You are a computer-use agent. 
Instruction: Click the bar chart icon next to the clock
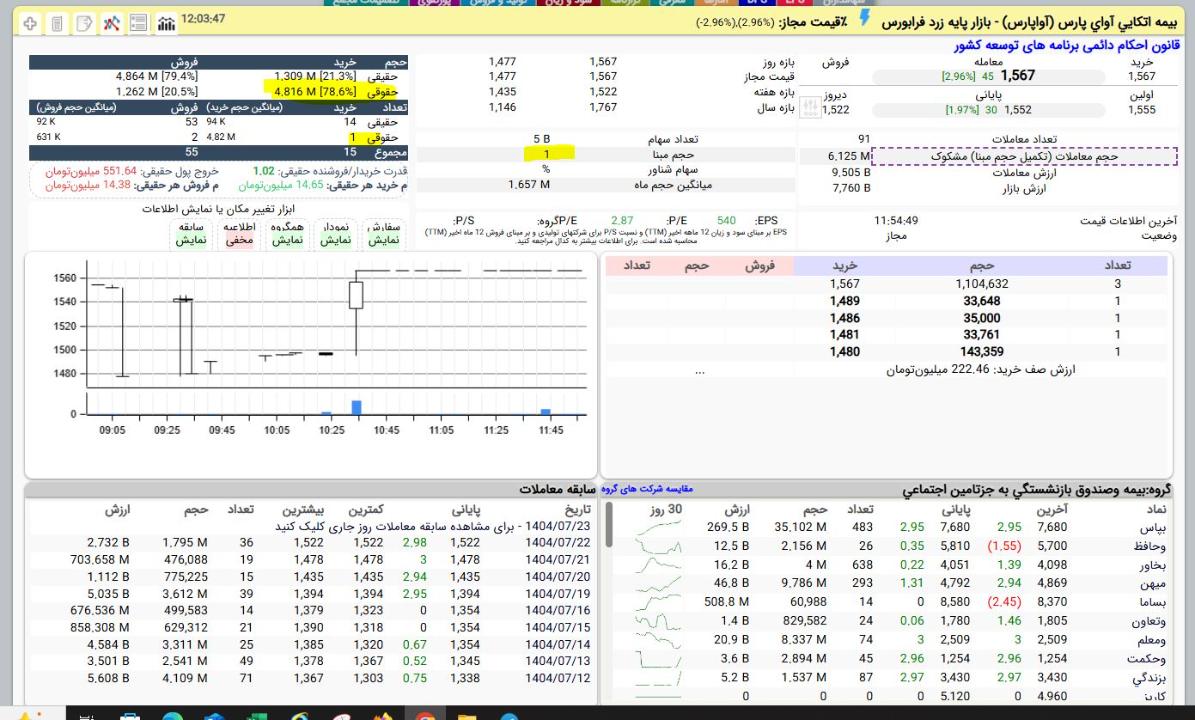(167, 23)
